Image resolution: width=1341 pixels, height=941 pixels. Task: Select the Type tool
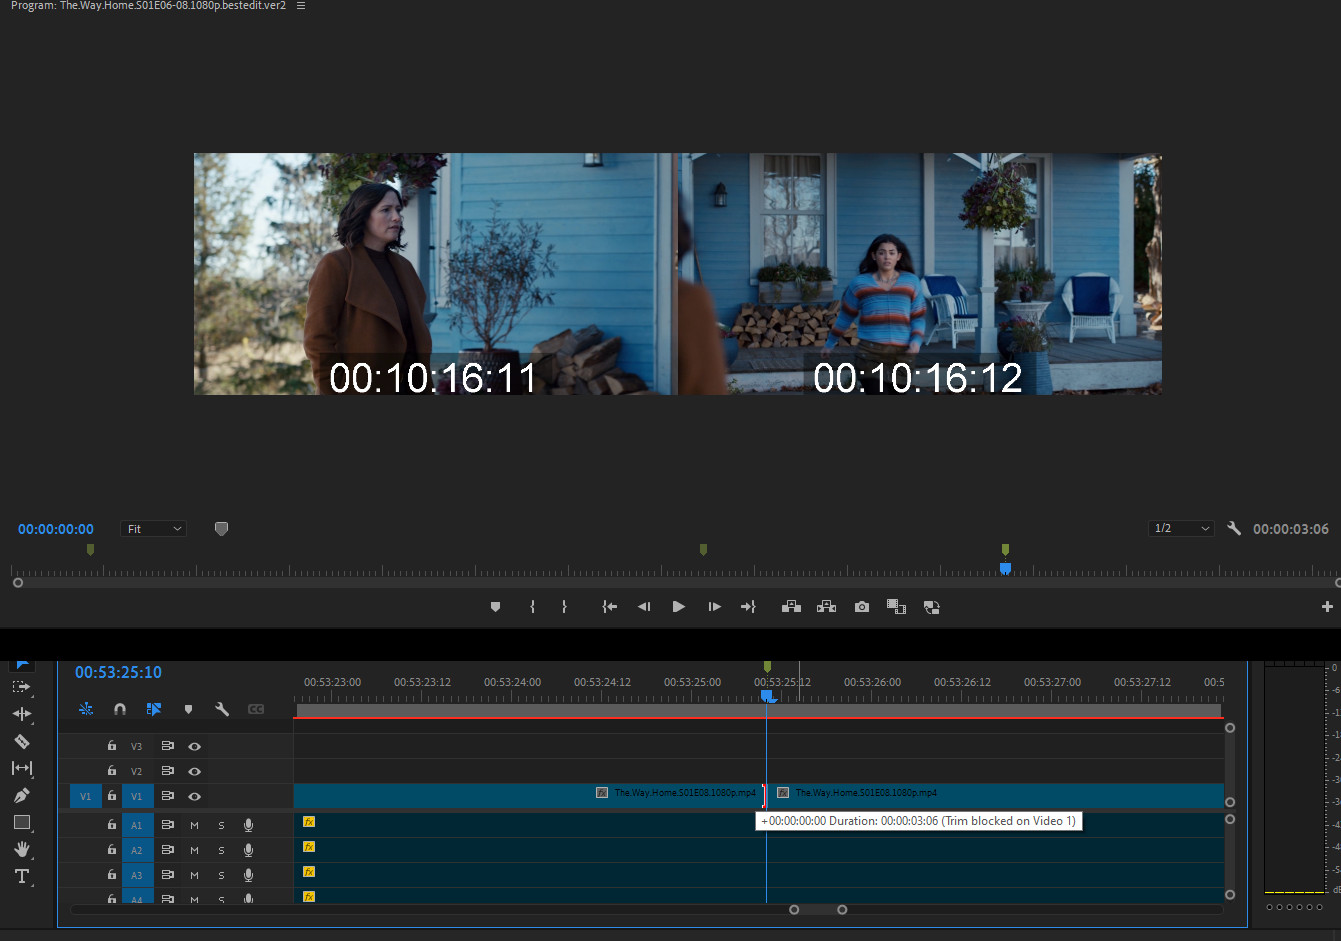click(x=21, y=876)
